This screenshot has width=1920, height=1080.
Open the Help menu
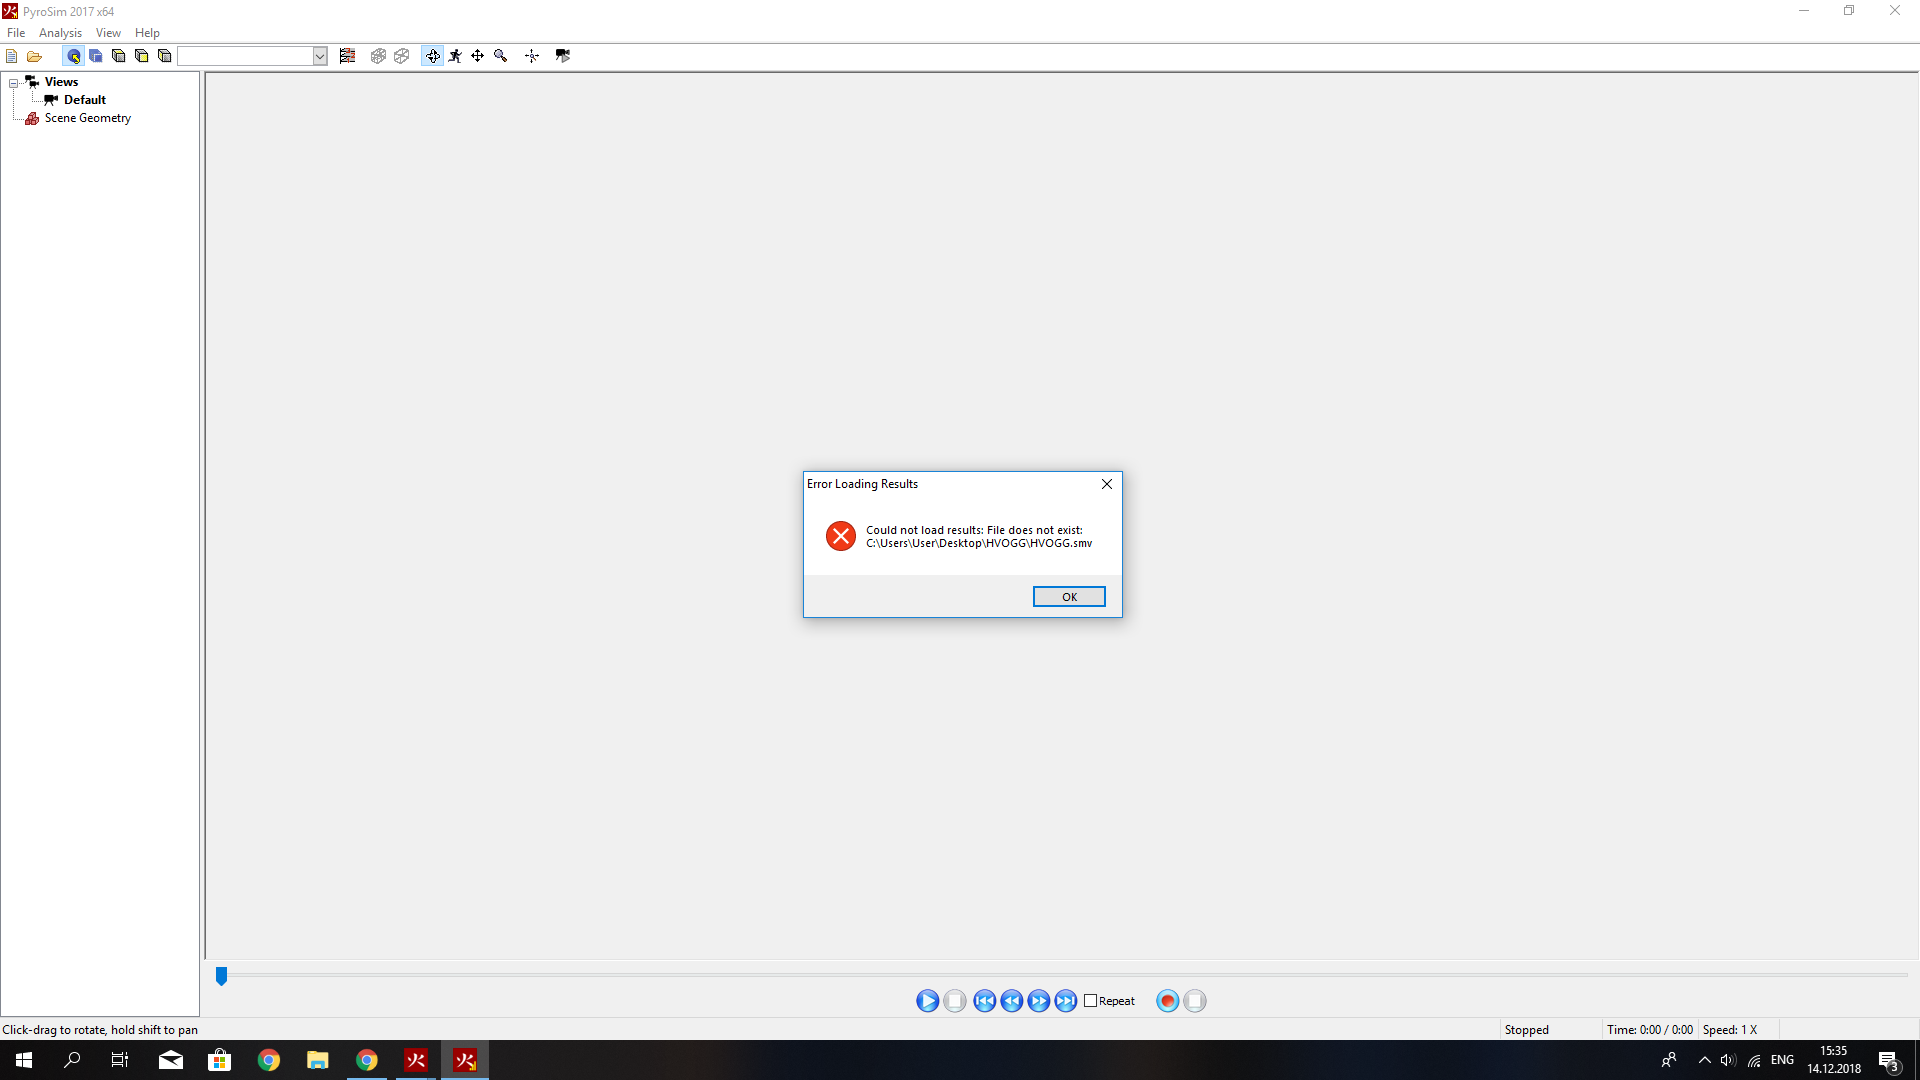[147, 33]
